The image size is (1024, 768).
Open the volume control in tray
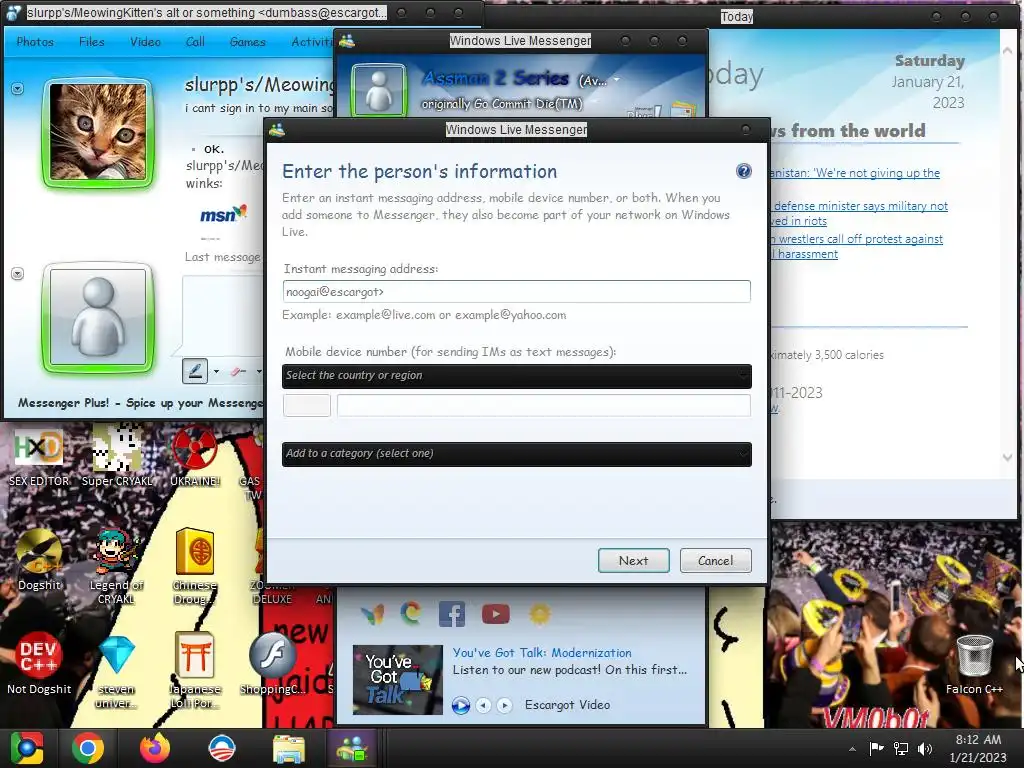[925, 749]
